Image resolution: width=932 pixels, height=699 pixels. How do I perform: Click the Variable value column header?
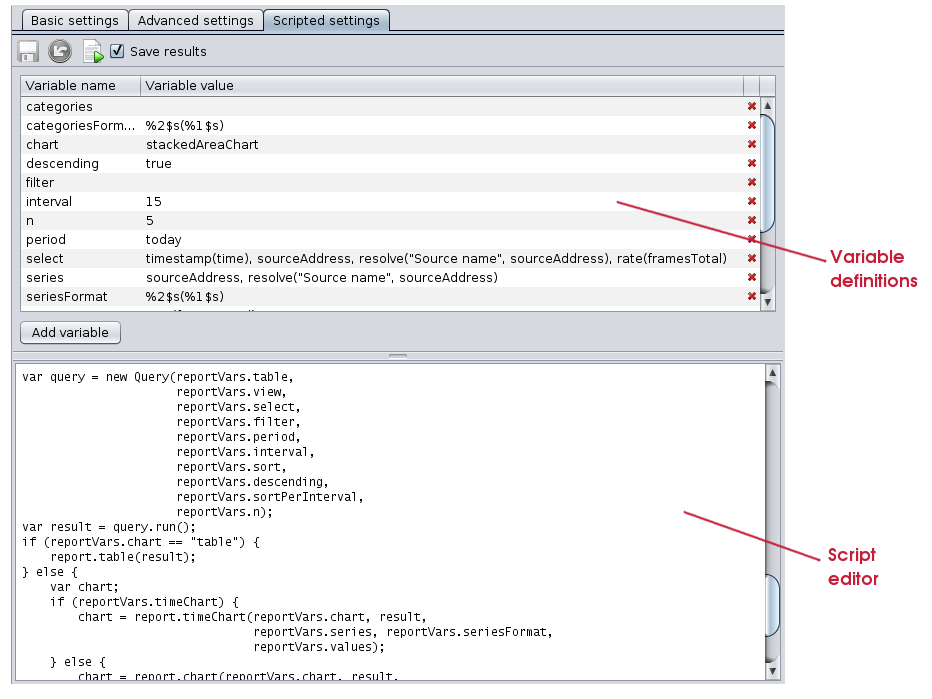pyautogui.click(x=440, y=86)
